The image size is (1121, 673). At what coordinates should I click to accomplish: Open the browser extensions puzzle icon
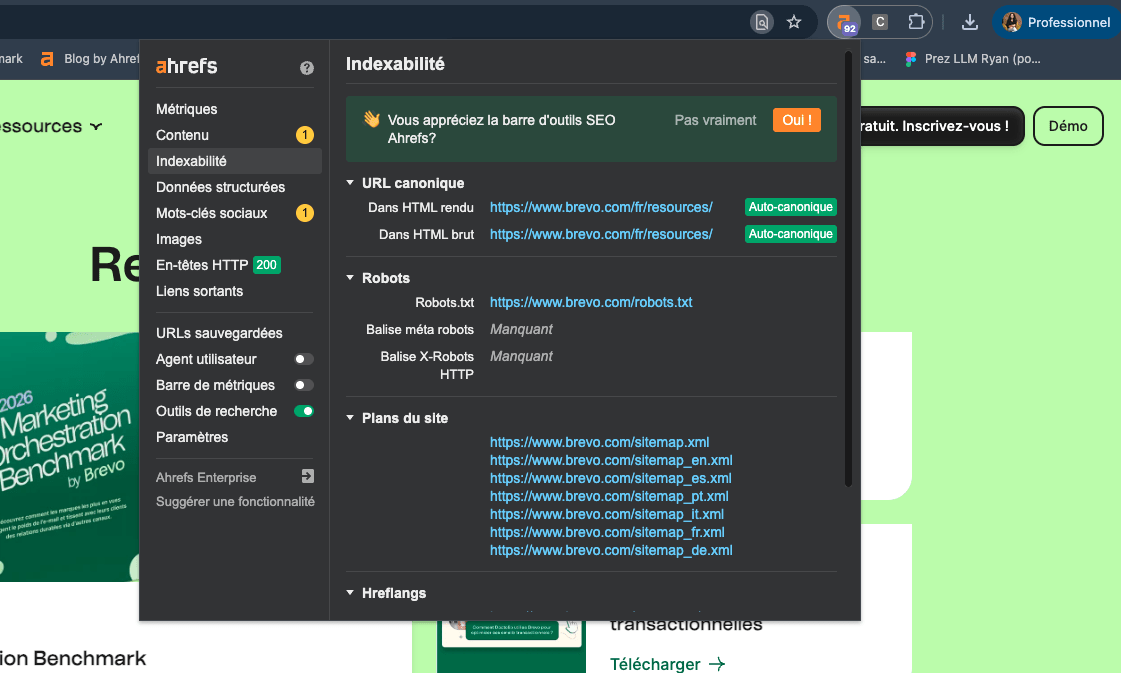916,21
